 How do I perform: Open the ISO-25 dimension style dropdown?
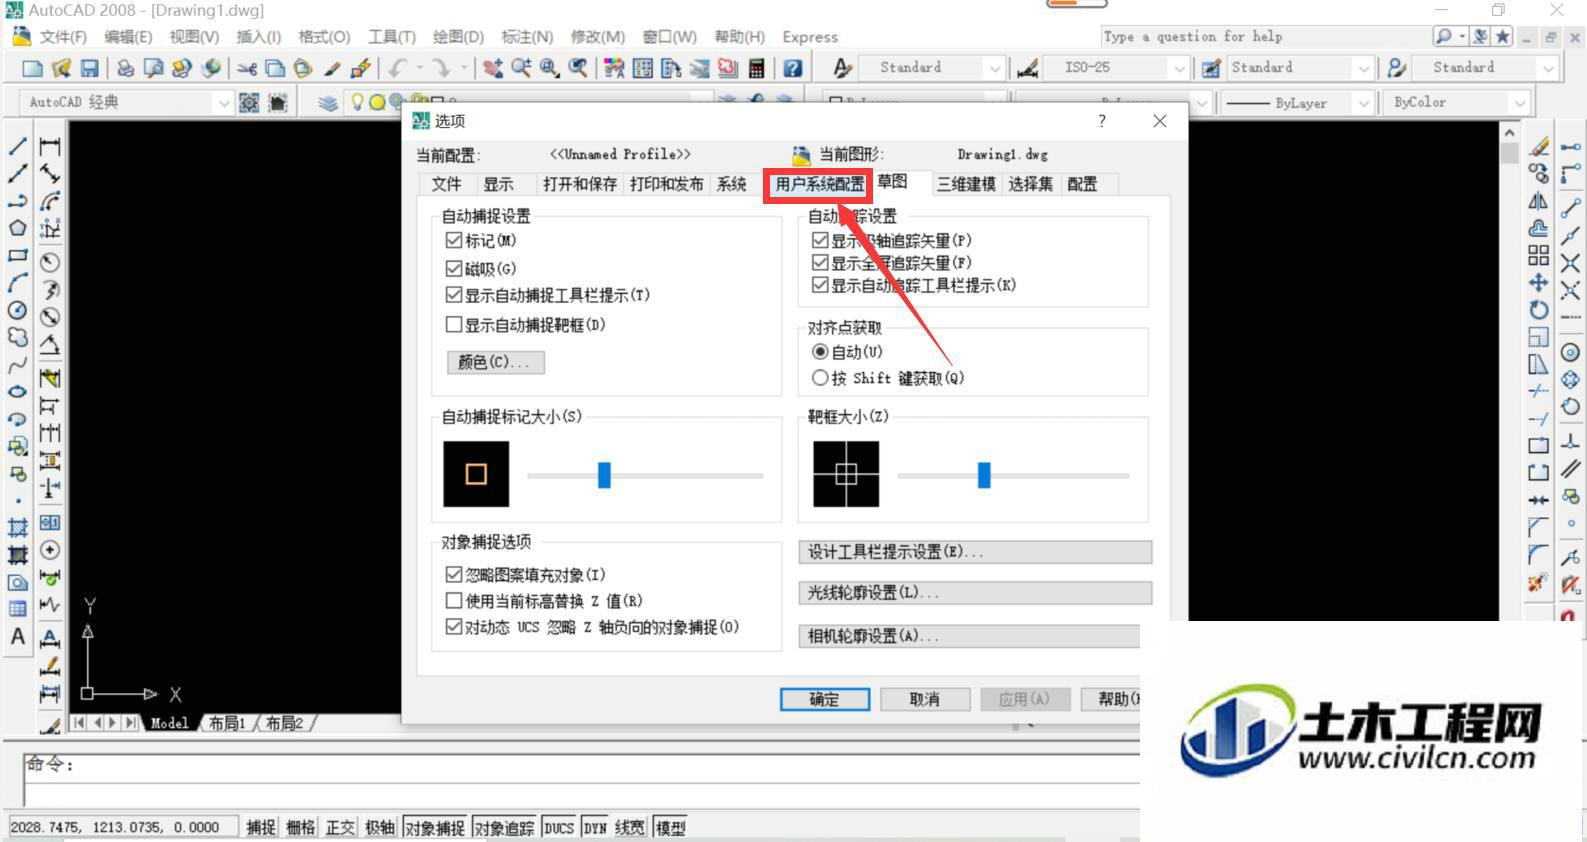(x=1180, y=68)
